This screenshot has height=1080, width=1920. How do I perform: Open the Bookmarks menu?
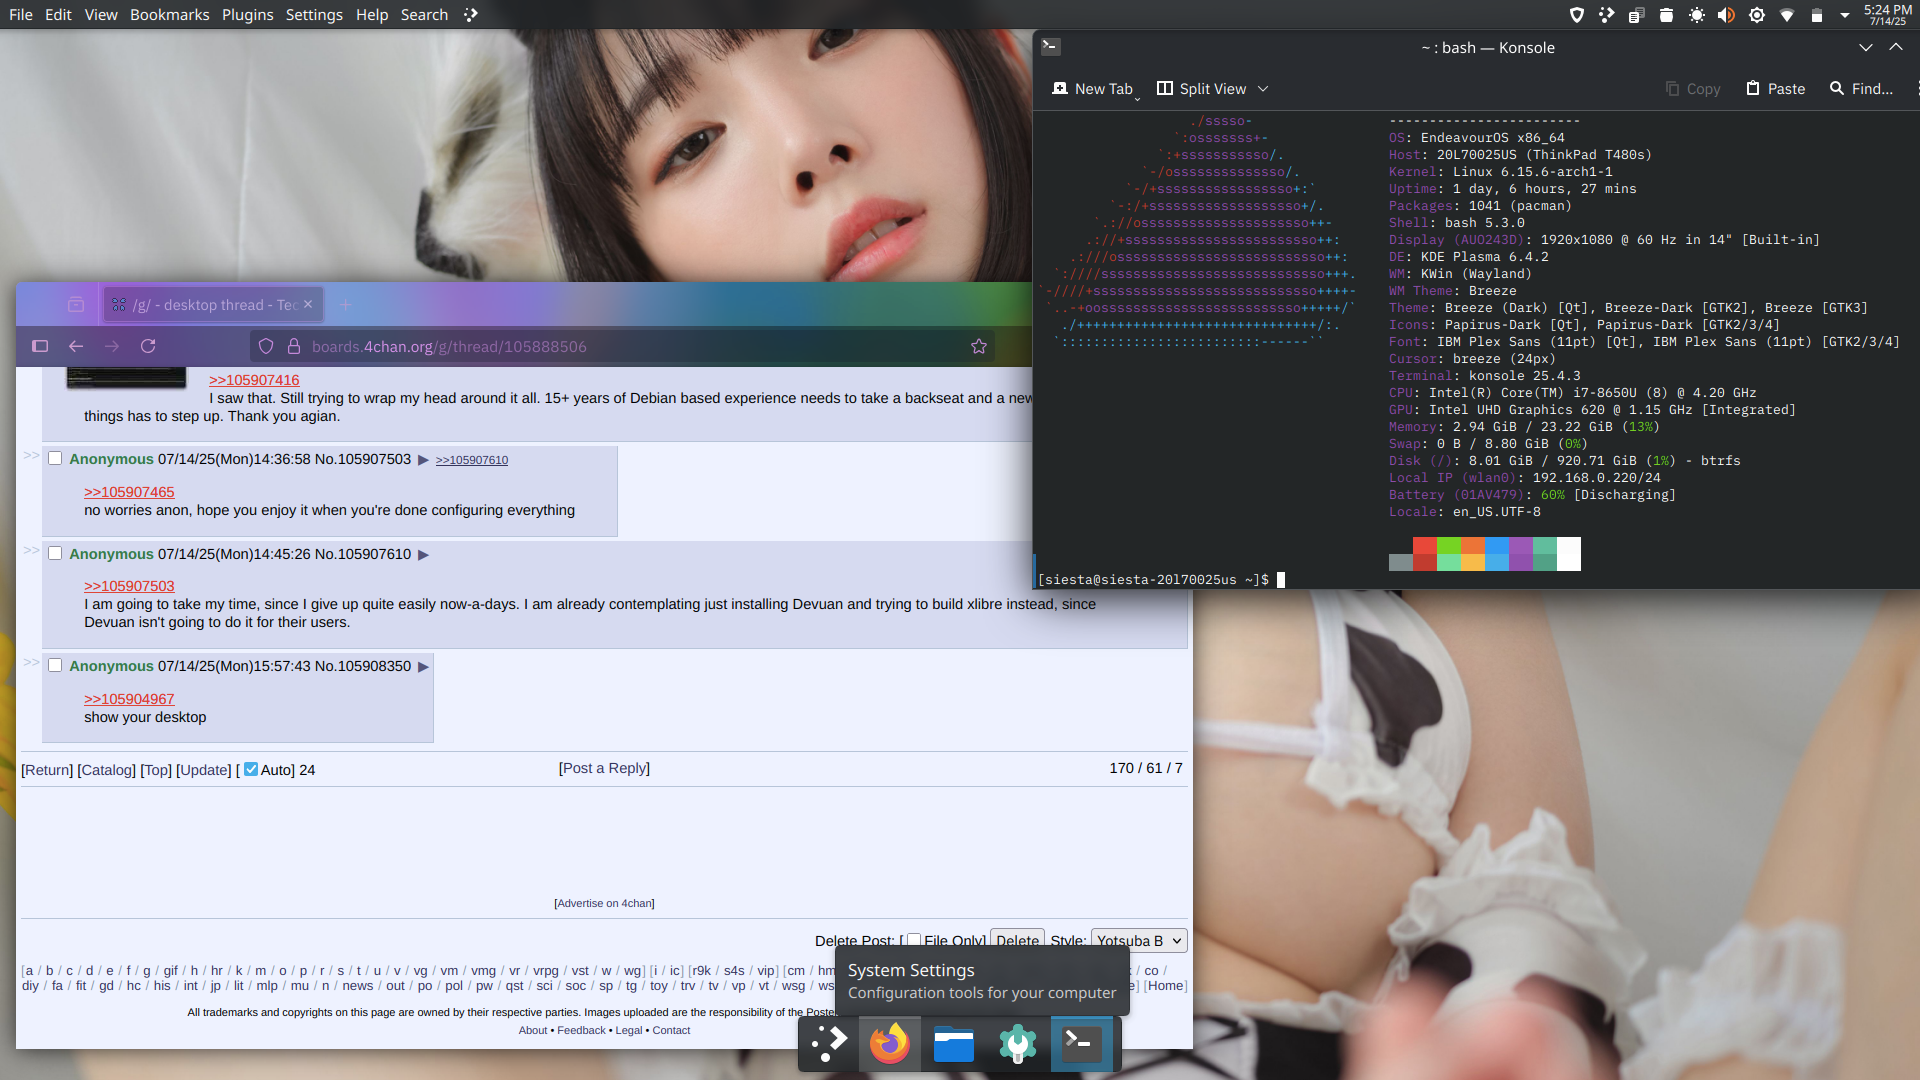(x=170, y=15)
